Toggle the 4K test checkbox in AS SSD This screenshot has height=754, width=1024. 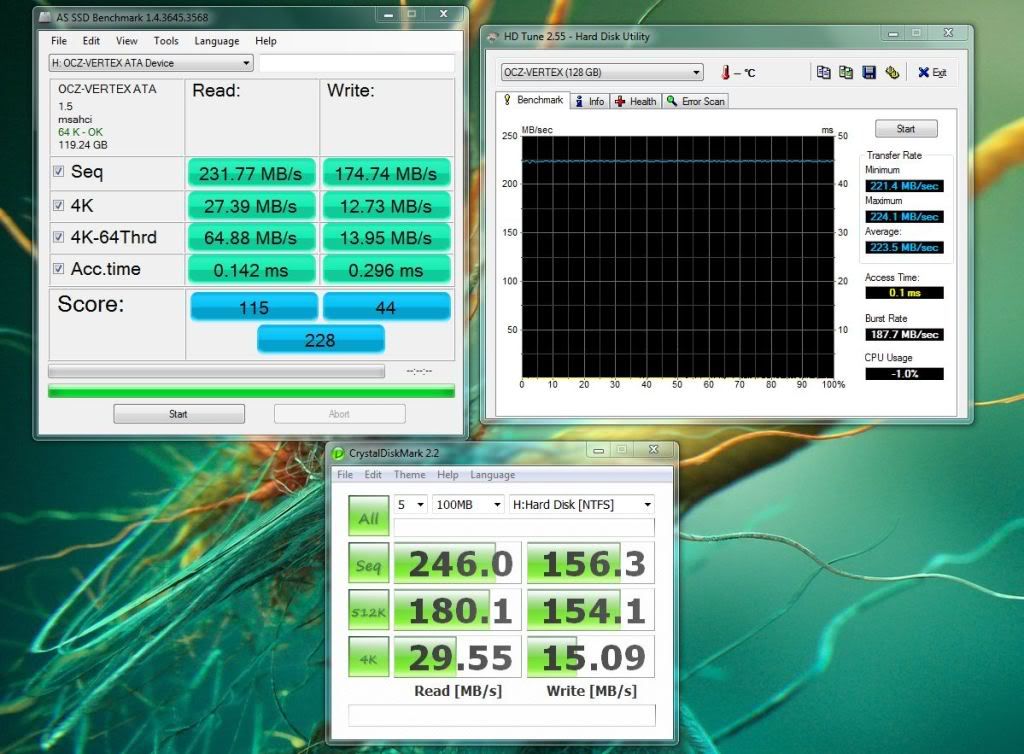[59, 205]
